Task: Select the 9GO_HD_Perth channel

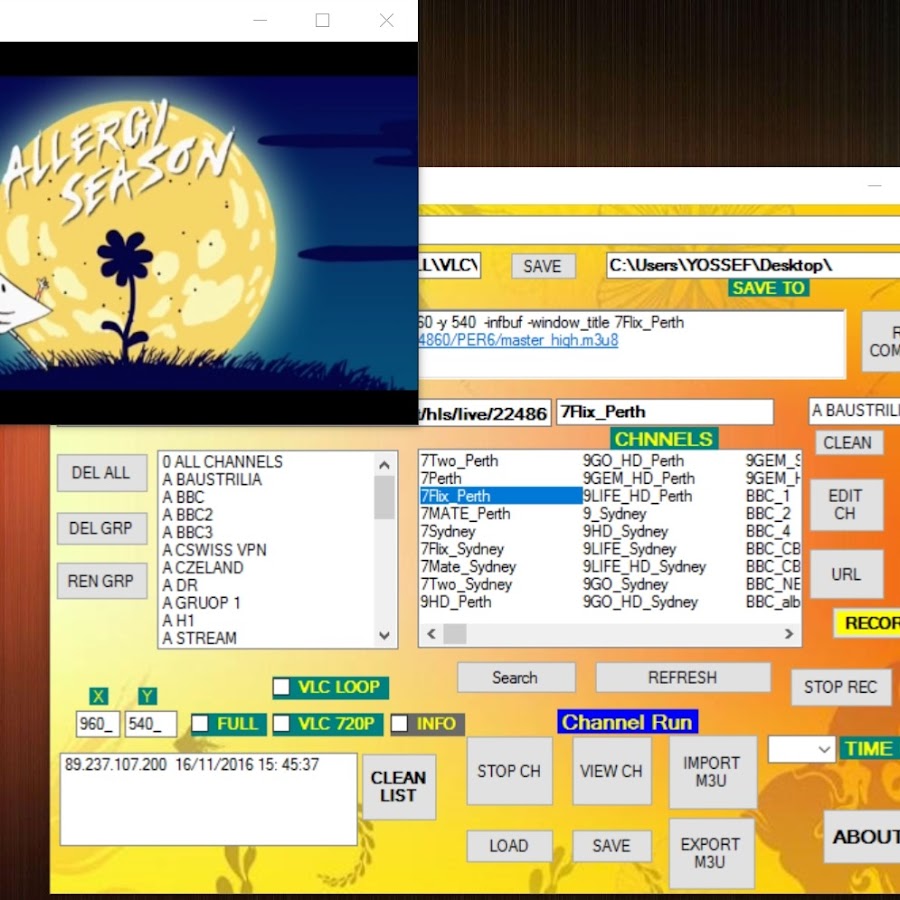Action: [634, 461]
